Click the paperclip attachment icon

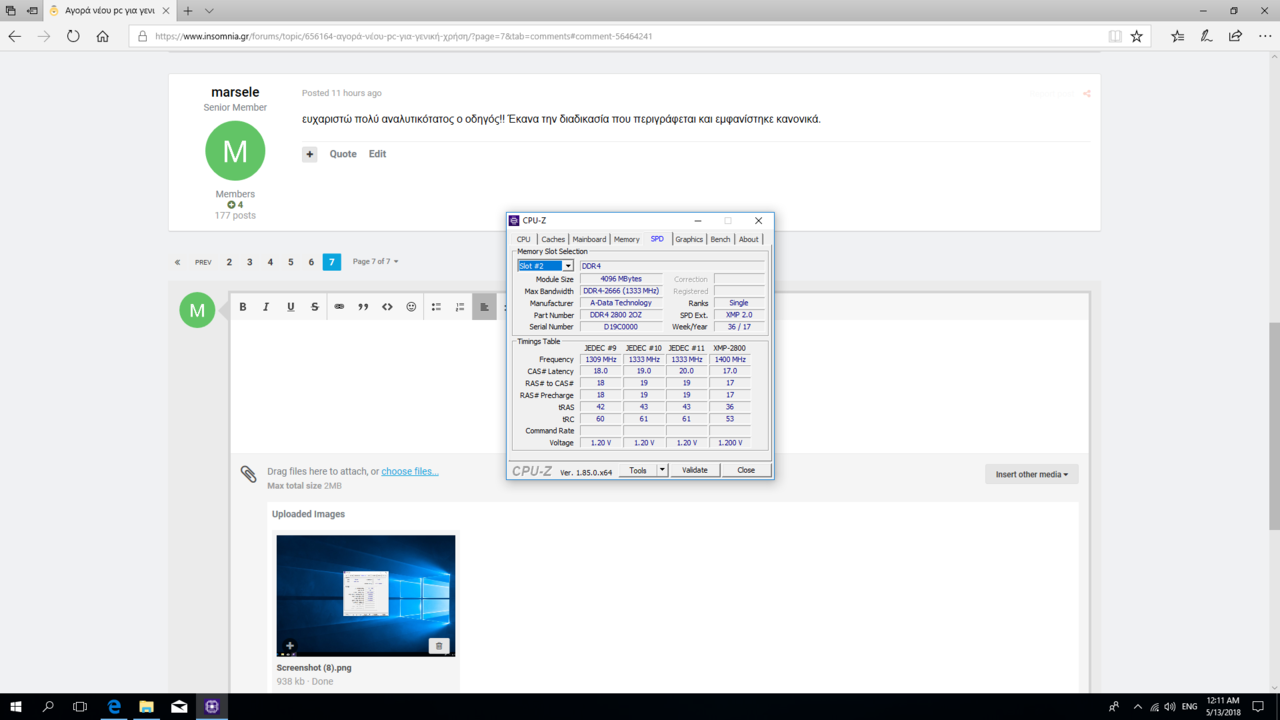click(248, 474)
